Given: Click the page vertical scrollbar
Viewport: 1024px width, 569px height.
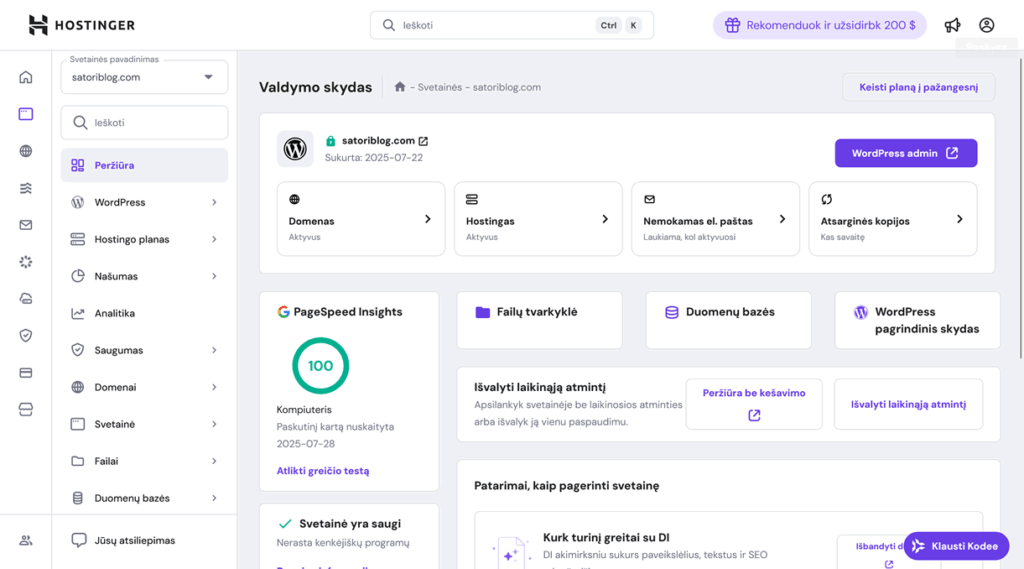Looking at the screenshot, I should click(1021, 208).
